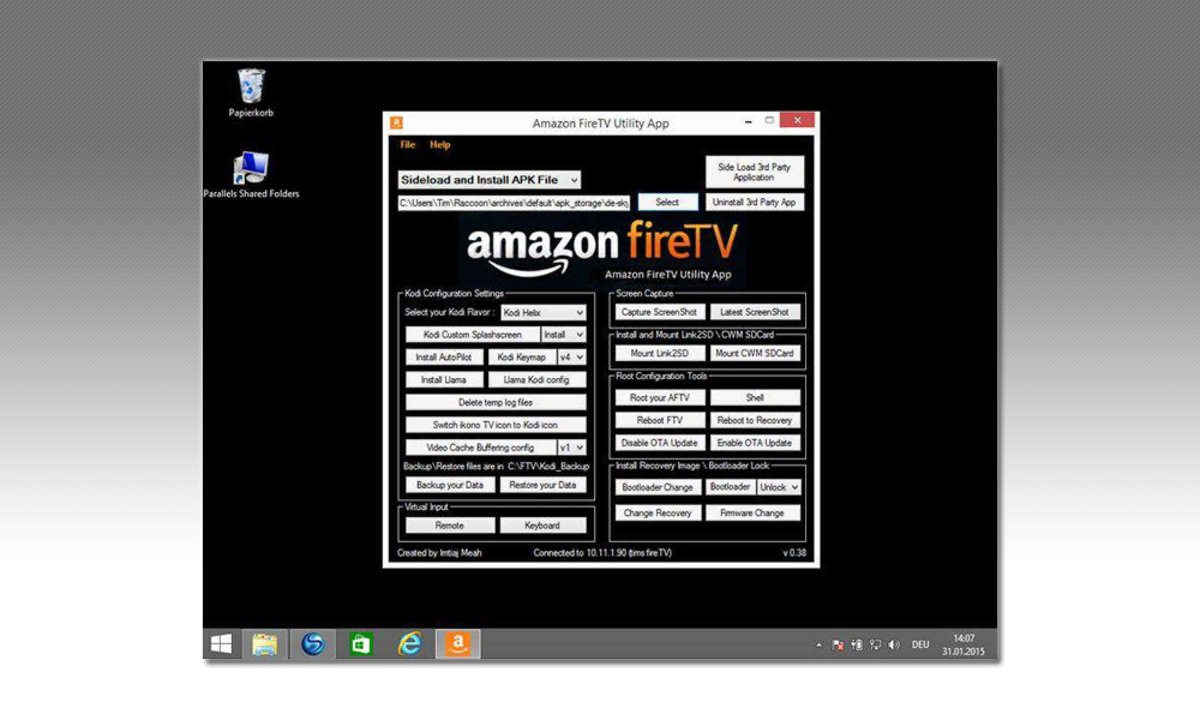Click the Windows Start button

pyautogui.click(x=222, y=644)
